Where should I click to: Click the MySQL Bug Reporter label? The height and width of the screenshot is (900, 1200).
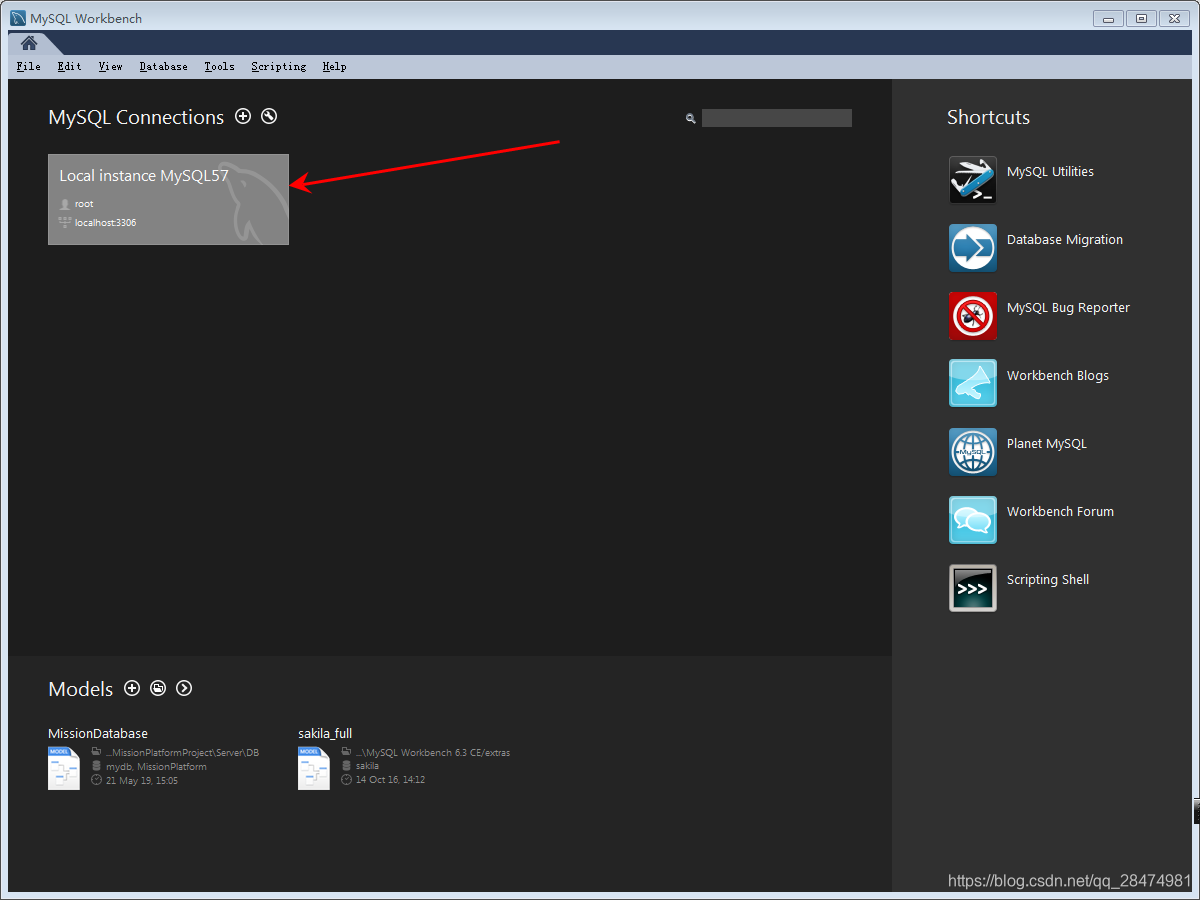[1068, 308]
